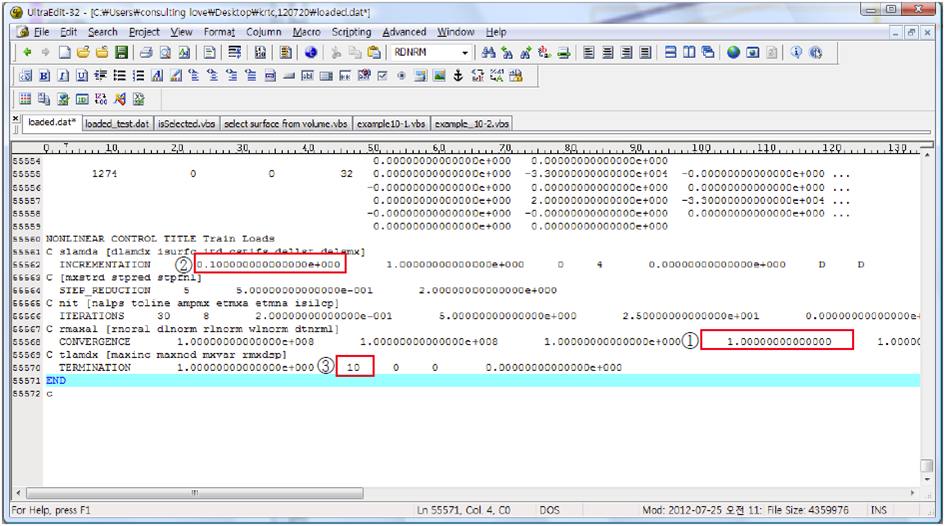Click the New File icon

click(x=64, y=53)
